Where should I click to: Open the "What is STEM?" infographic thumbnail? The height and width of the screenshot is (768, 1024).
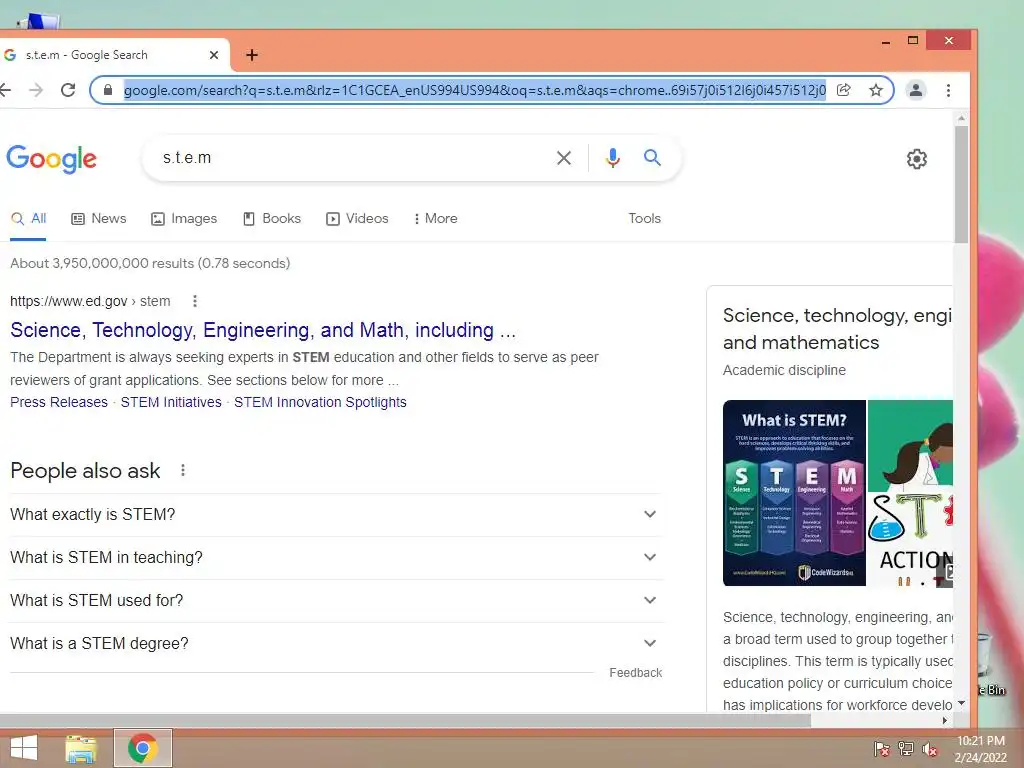pyautogui.click(x=794, y=493)
